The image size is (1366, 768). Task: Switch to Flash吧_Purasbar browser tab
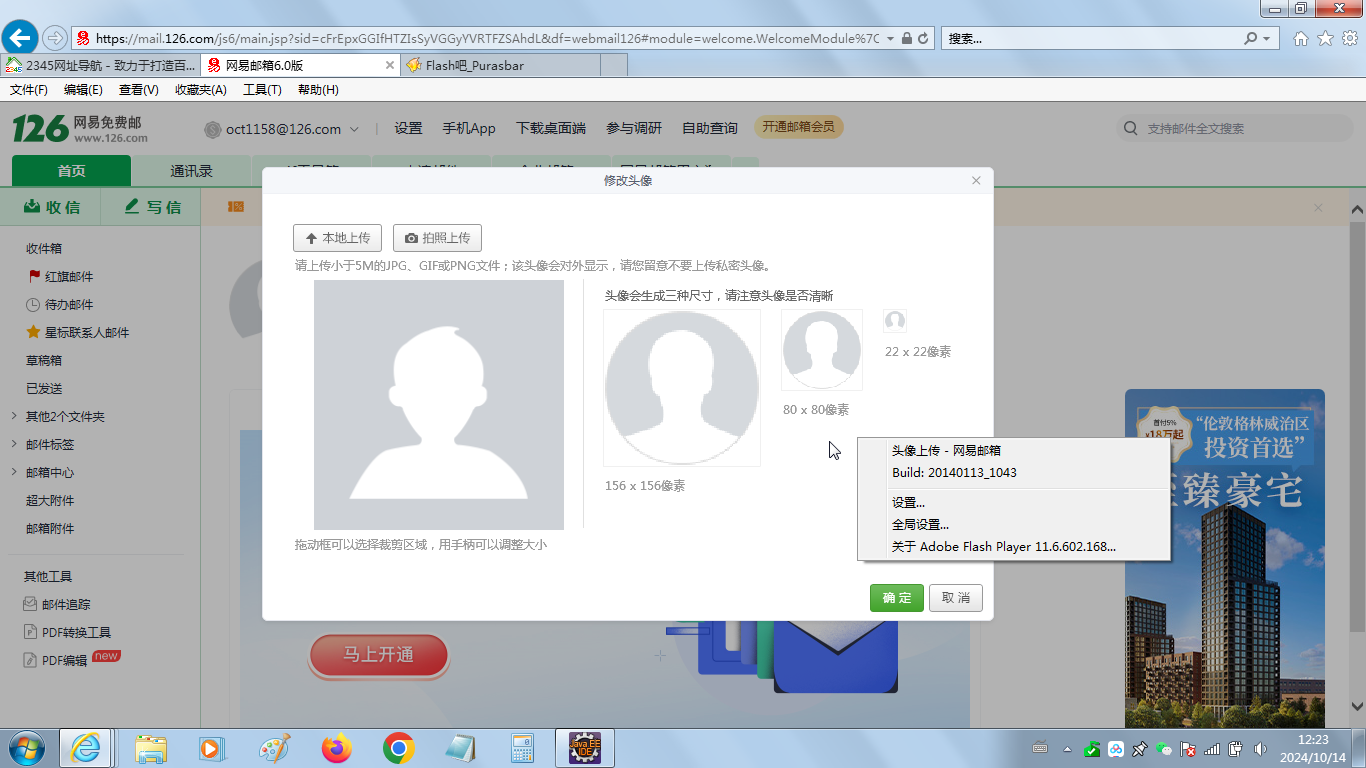pyautogui.click(x=500, y=65)
